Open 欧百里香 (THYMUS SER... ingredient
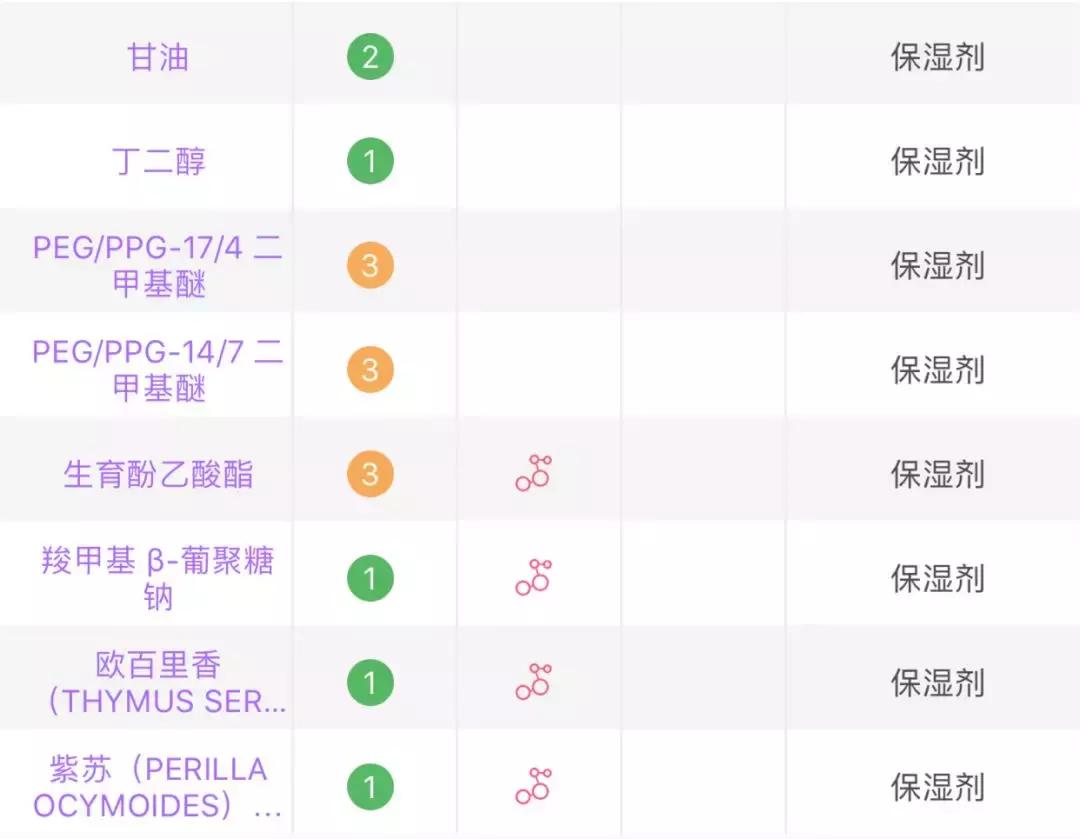 click(165, 683)
